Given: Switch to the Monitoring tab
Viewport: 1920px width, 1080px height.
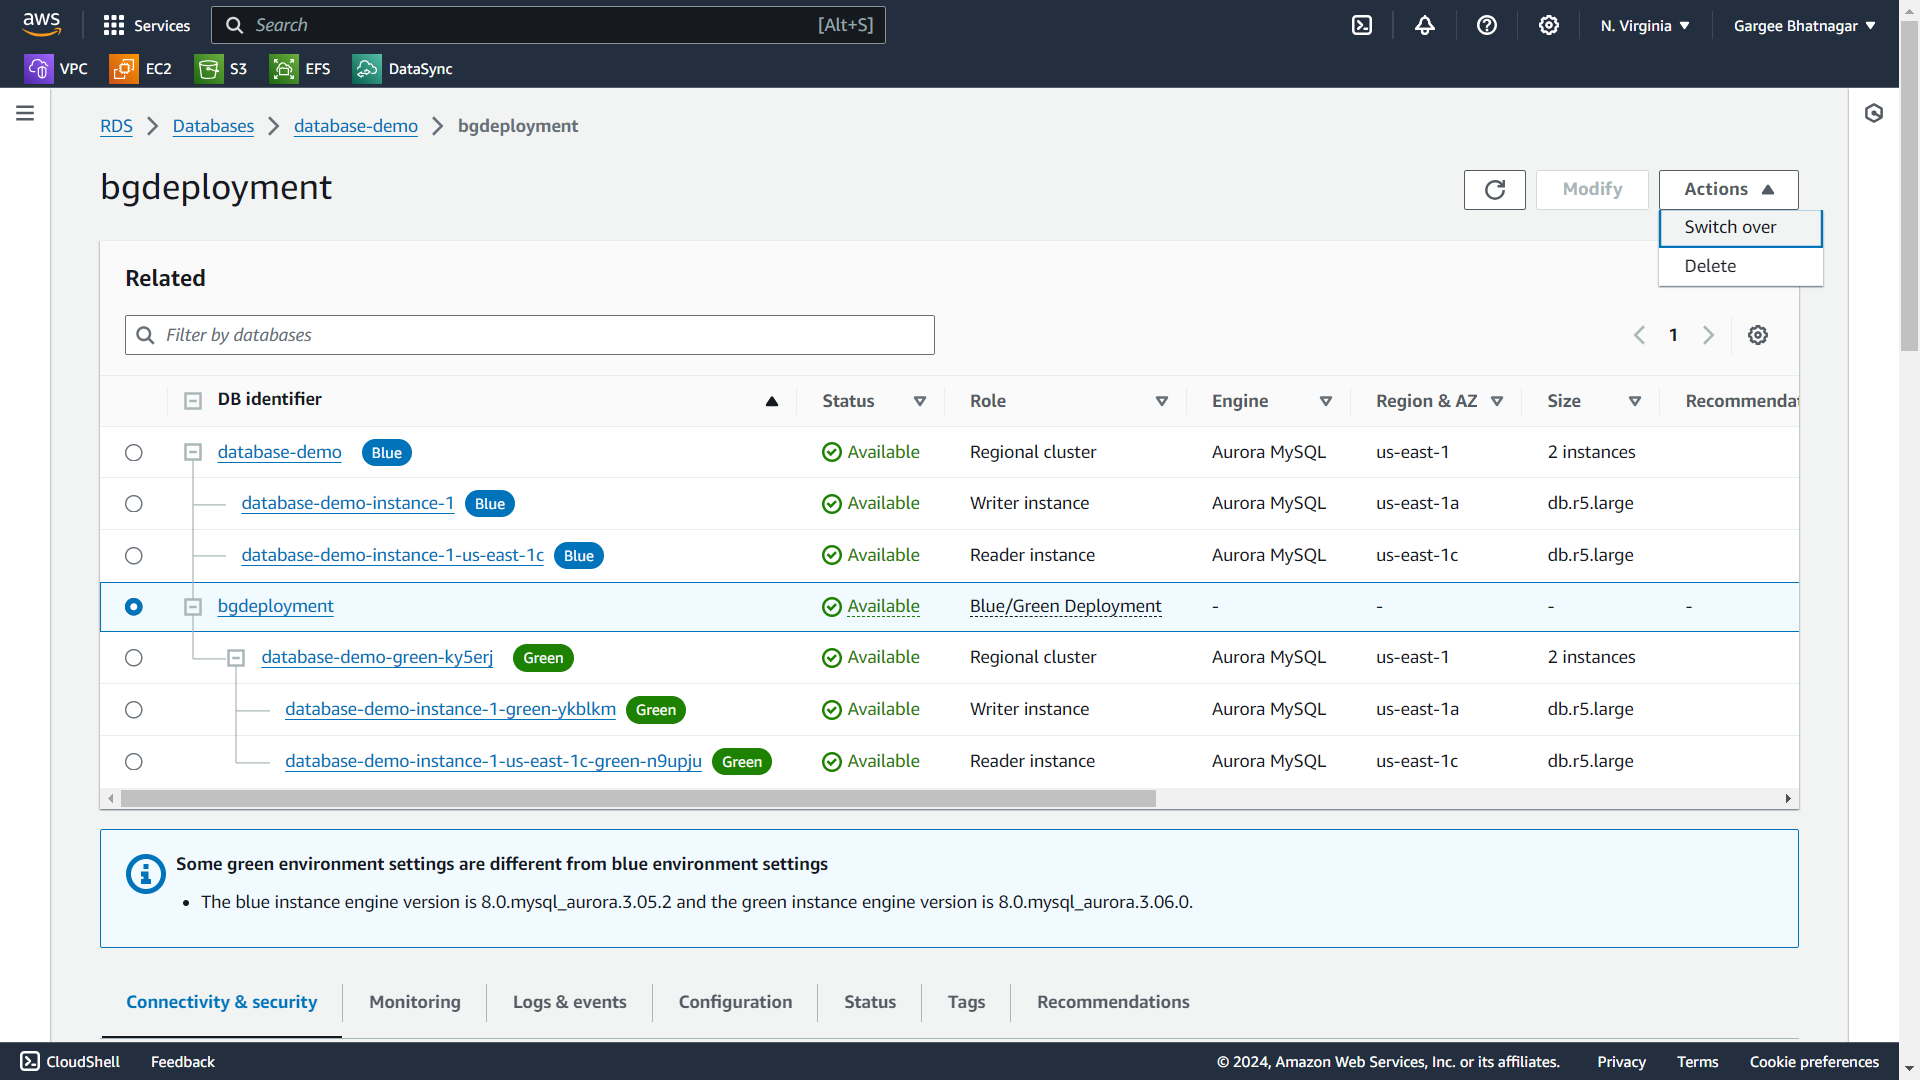Looking at the screenshot, I should point(414,1002).
